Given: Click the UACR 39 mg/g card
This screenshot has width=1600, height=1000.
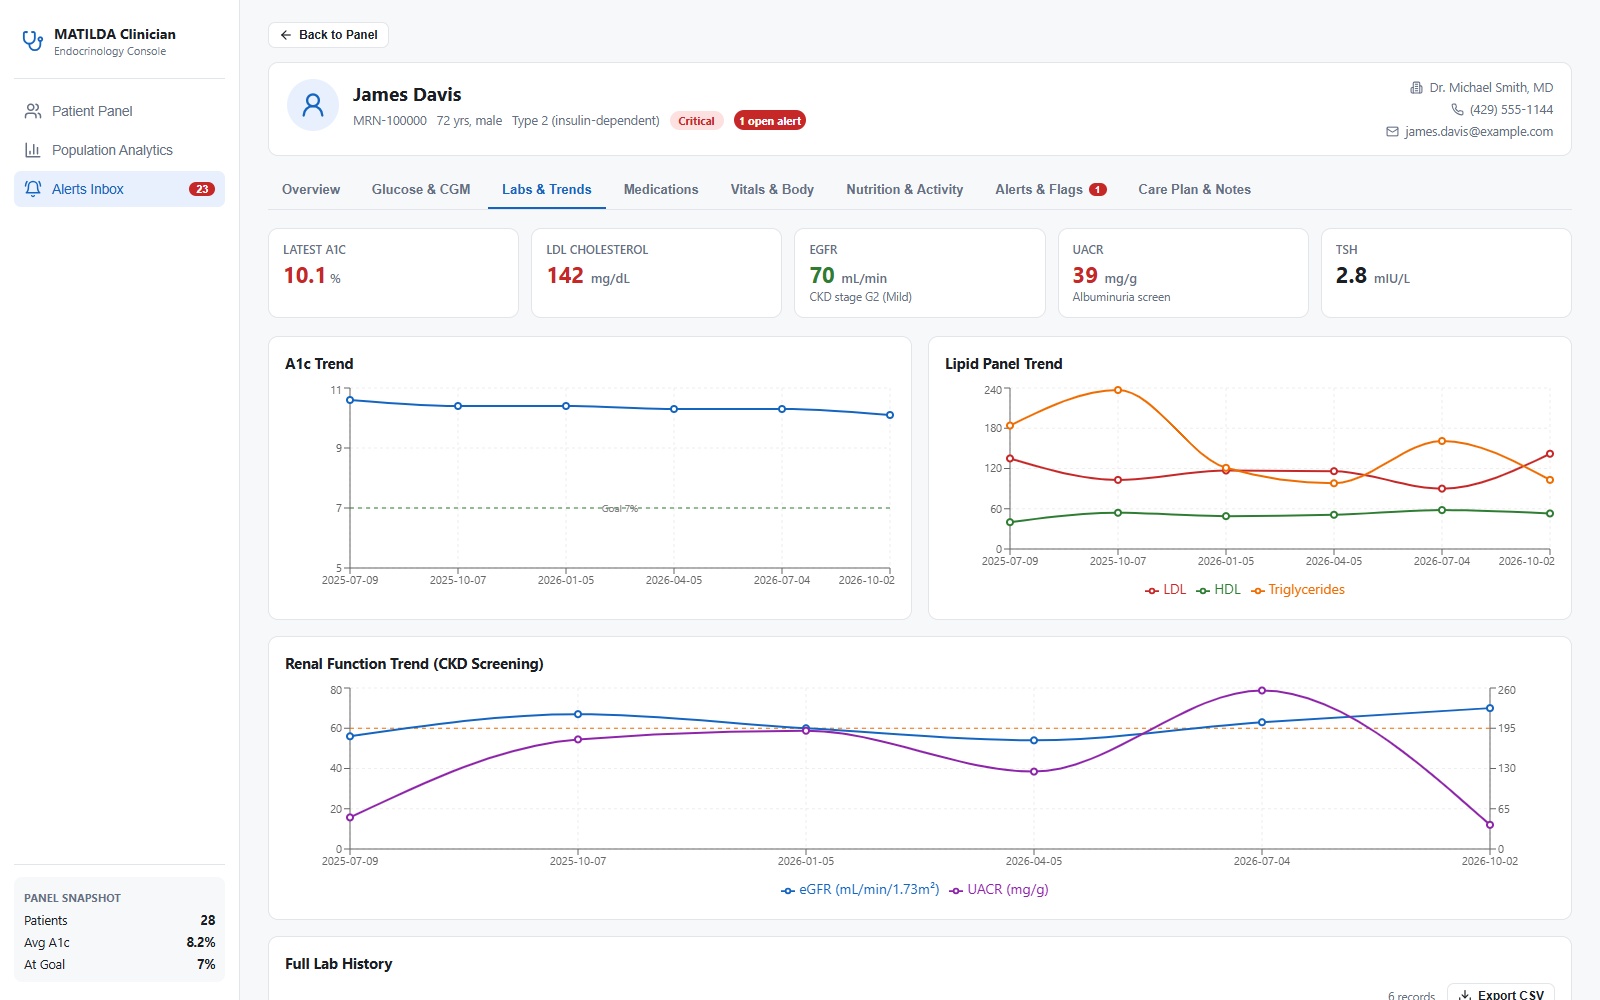Looking at the screenshot, I should (1183, 273).
